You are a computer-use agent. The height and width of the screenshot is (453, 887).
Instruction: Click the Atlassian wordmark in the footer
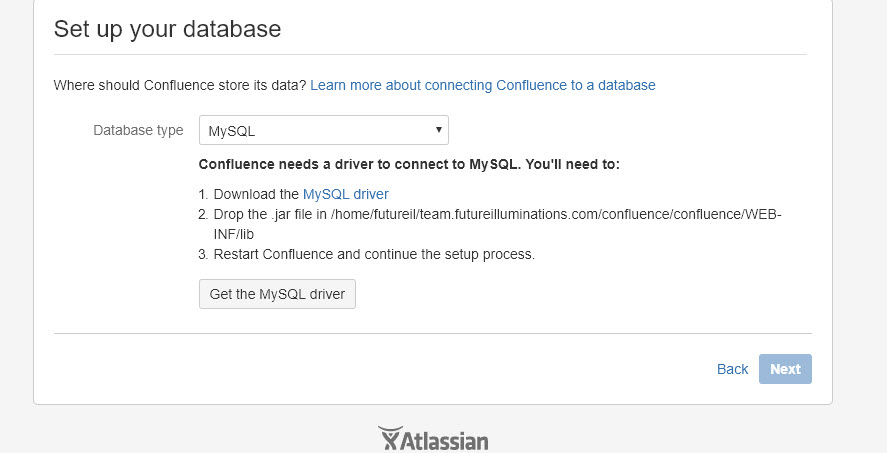(444, 441)
